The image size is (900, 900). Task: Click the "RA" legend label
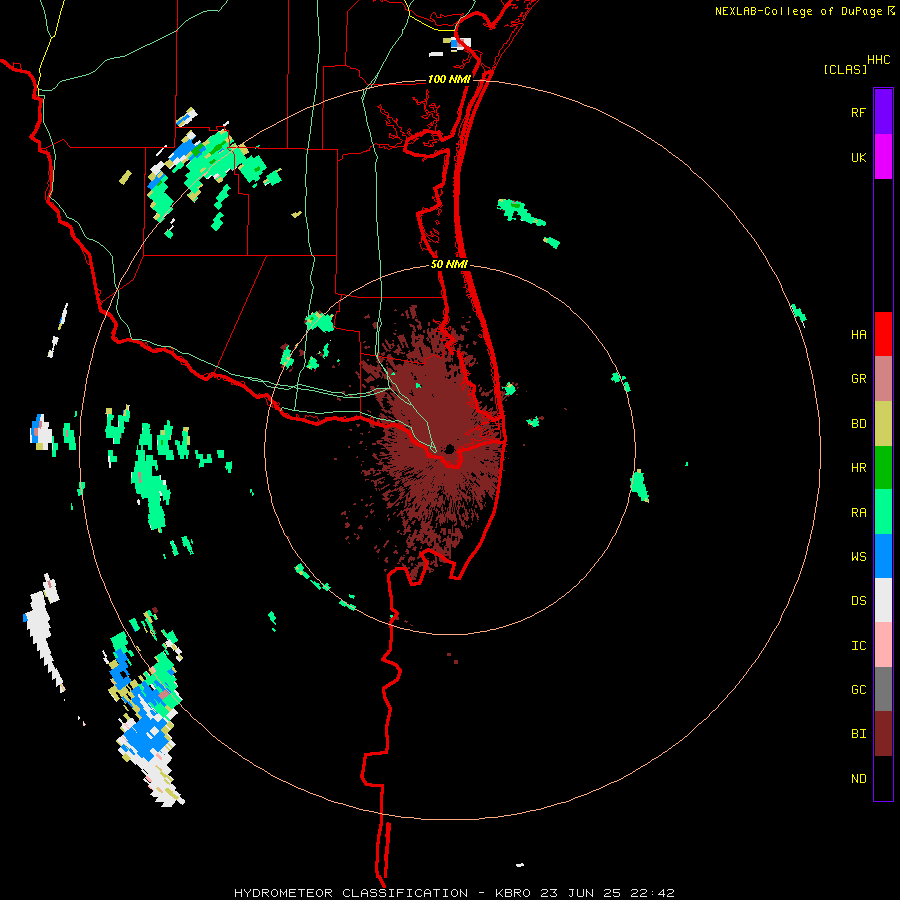click(858, 513)
